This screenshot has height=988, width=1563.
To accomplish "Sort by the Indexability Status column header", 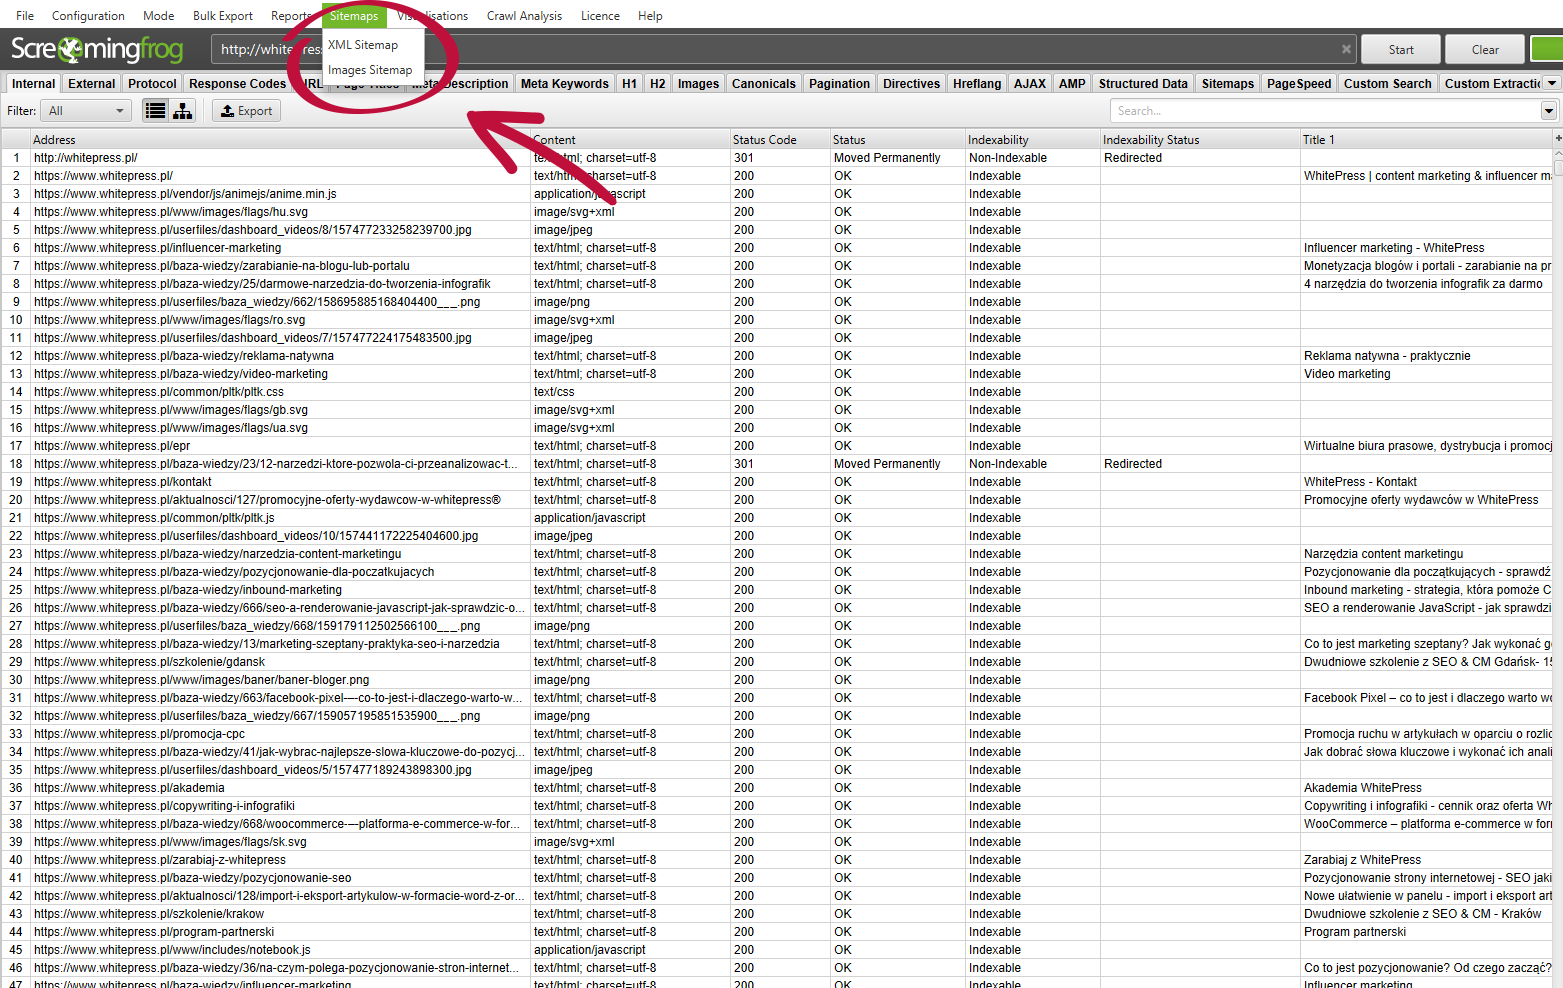I will pos(1200,139).
